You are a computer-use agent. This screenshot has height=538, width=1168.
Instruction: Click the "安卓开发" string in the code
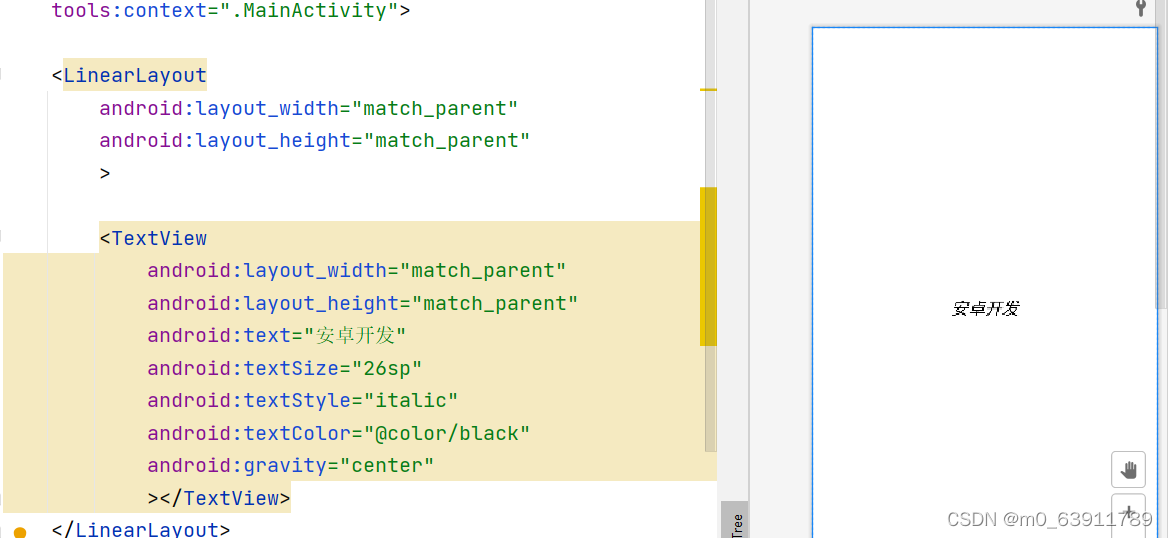click(x=355, y=335)
